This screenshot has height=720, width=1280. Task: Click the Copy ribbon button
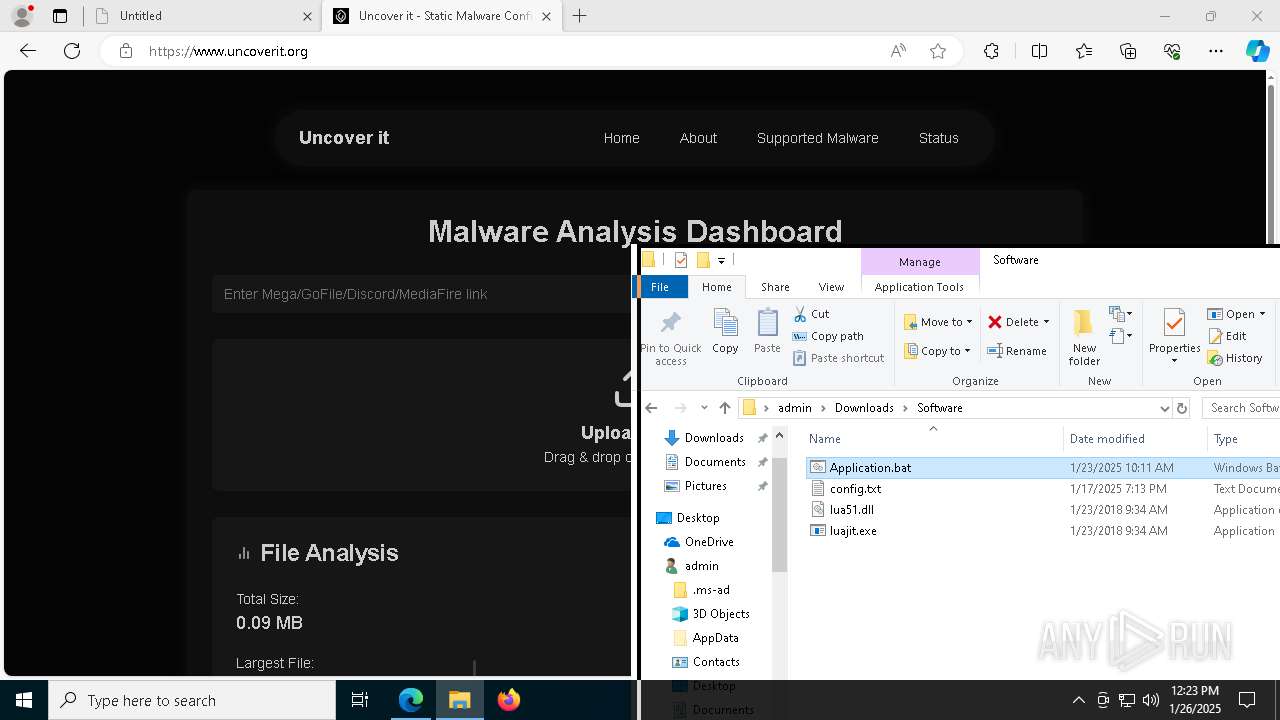click(725, 331)
